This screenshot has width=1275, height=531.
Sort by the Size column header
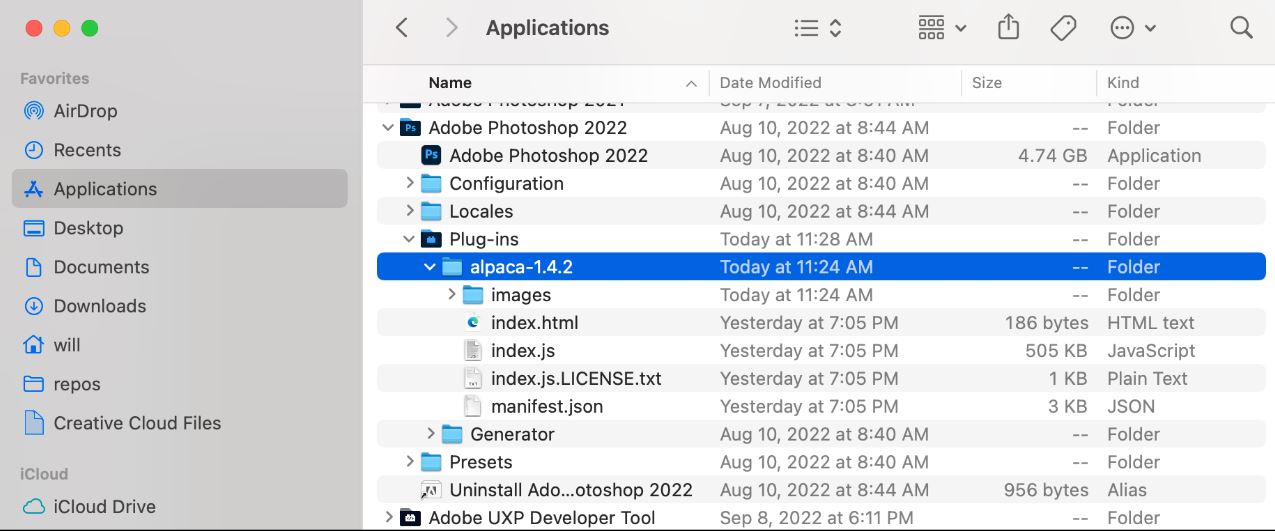(986, 83)
